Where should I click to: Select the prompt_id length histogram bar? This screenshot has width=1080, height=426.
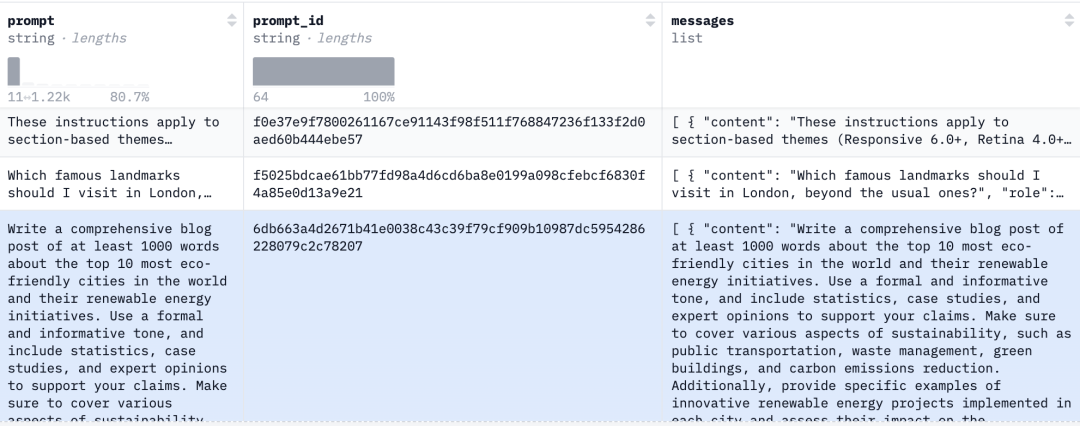(x=324, y=71)
